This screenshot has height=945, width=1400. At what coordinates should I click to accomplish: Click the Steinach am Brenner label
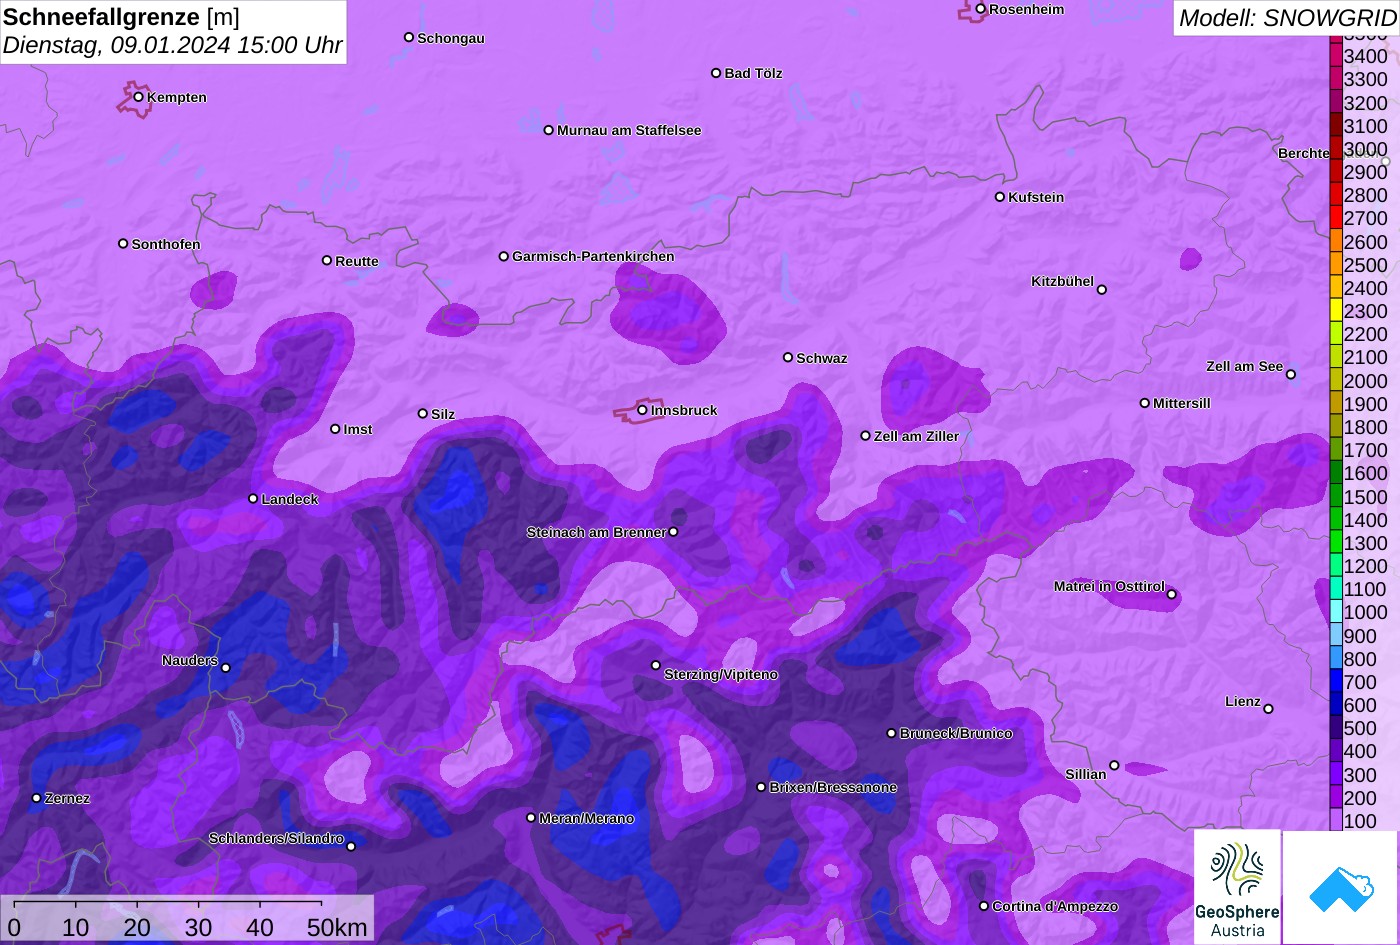pos(596,532)
